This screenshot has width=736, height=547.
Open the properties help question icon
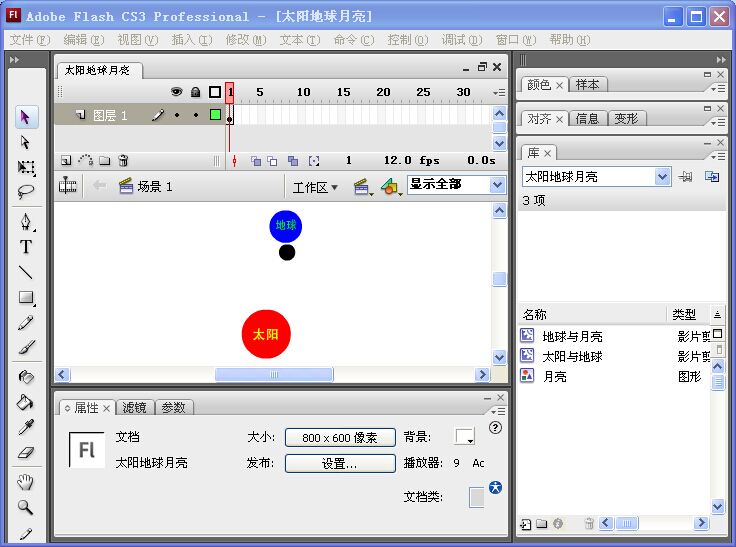[x=495, y=427]
